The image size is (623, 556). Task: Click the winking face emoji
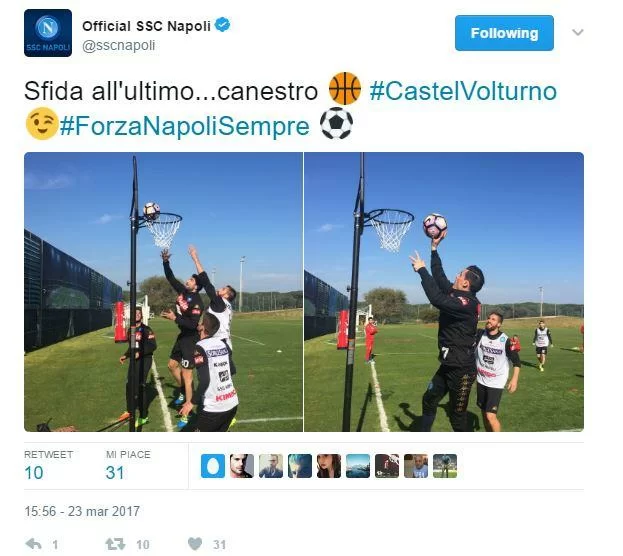click(42, 124)
